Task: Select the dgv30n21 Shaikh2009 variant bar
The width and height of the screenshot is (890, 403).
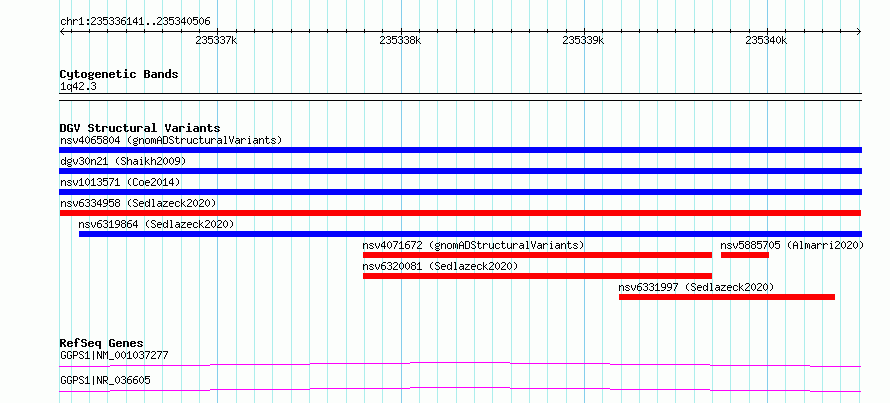Action: tap(460, 171)
